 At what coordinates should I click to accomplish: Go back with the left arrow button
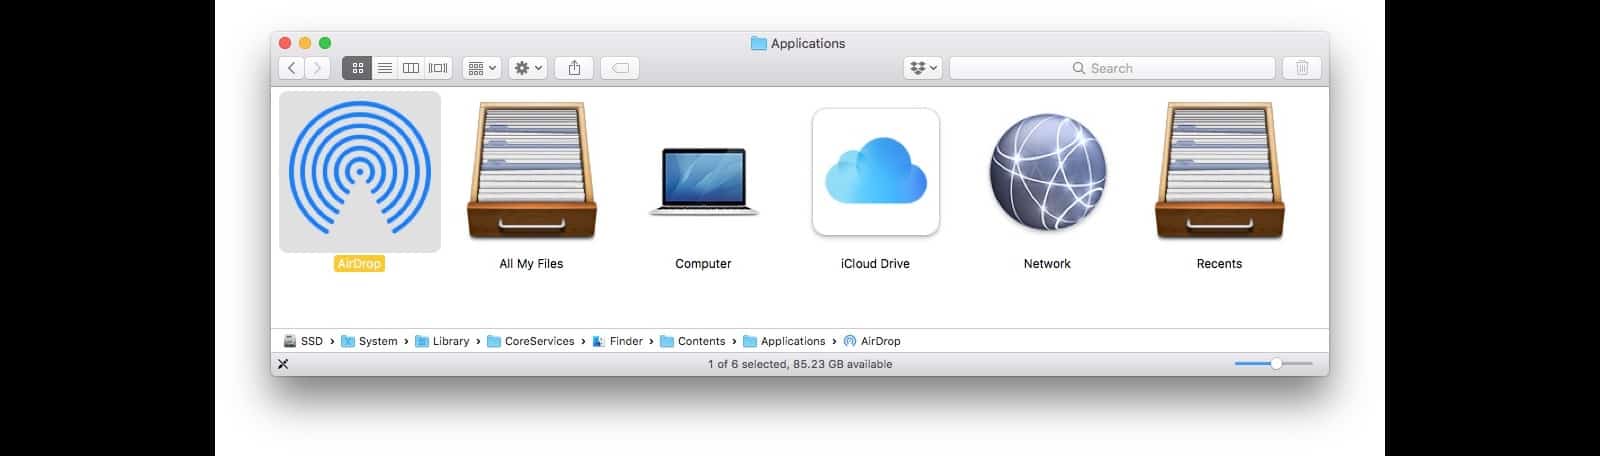click(x=291, y=68)
